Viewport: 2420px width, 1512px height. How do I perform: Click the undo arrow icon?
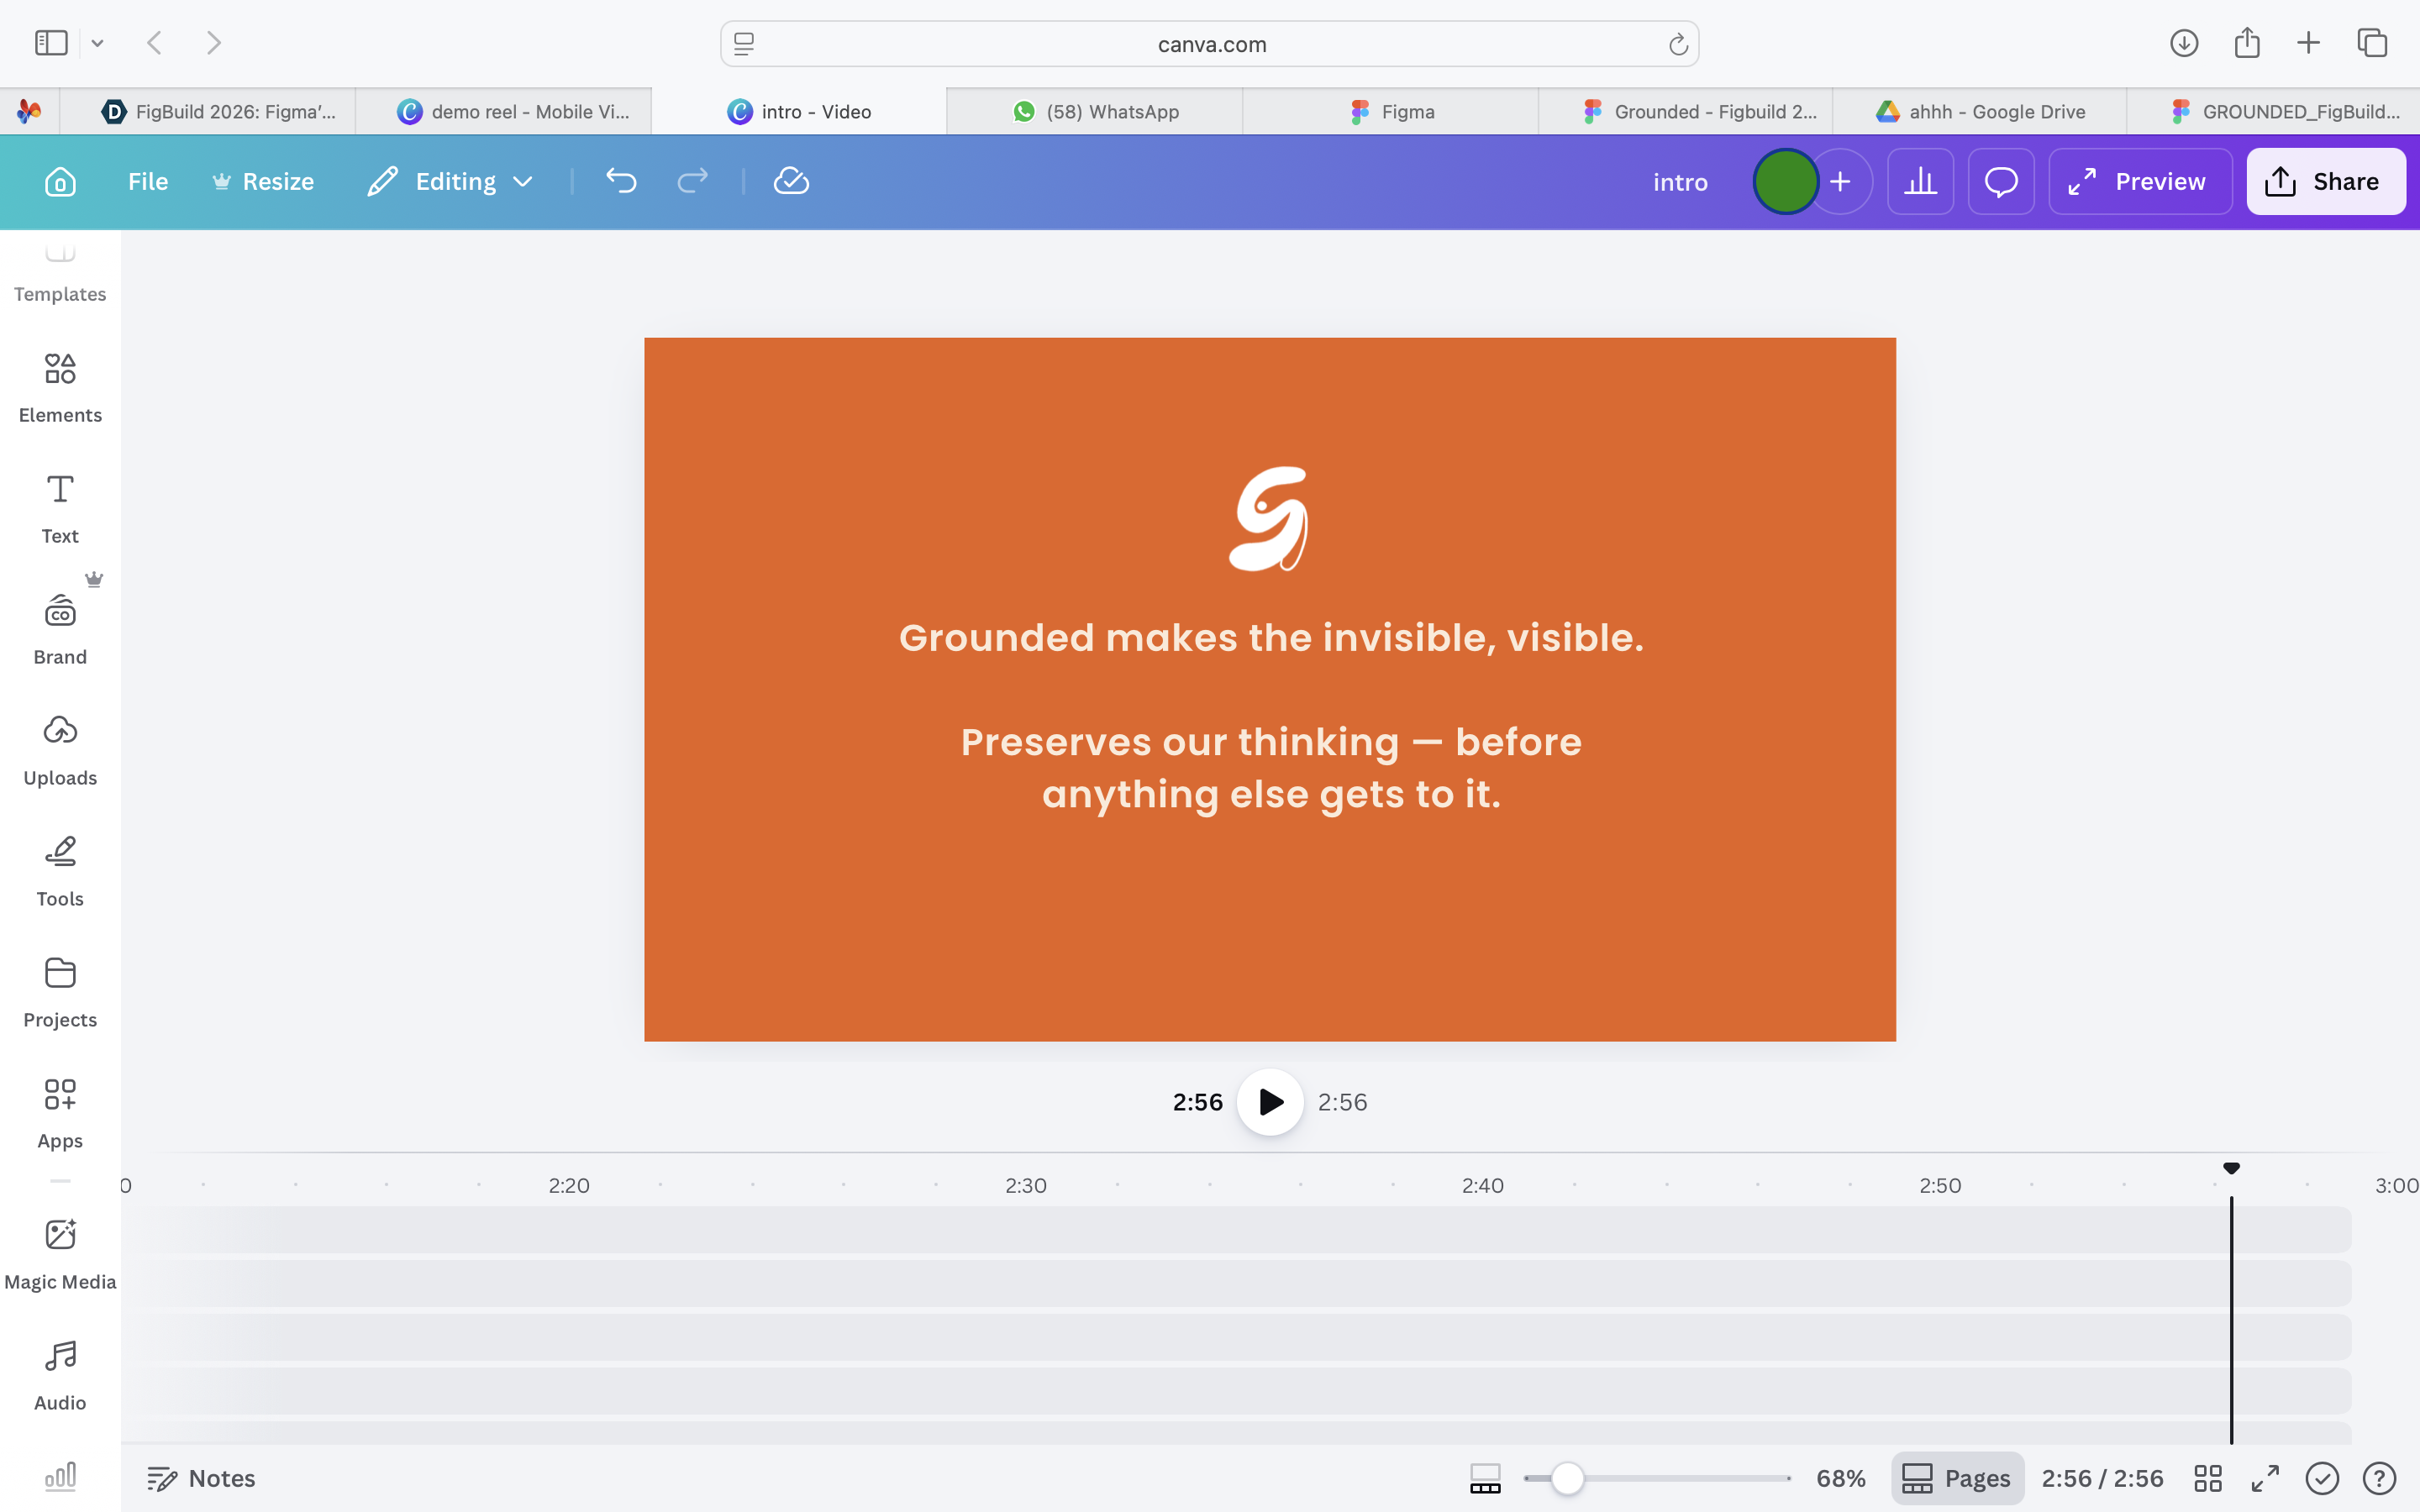(x=621, y=181)
